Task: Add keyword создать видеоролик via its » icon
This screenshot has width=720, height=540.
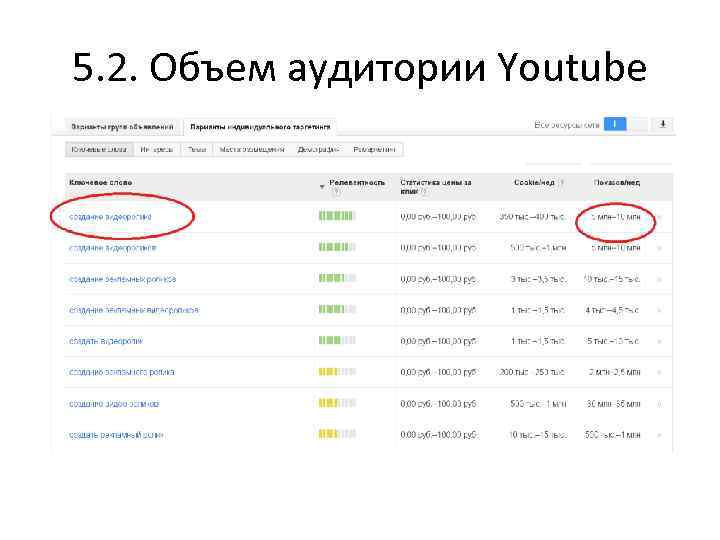Action: tap(659, 341)
